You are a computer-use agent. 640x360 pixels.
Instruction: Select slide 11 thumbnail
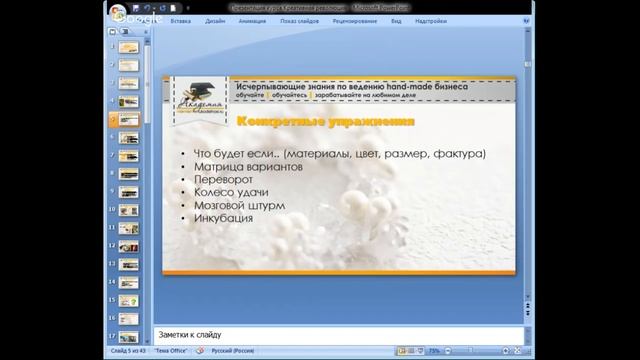coord(129,229)
